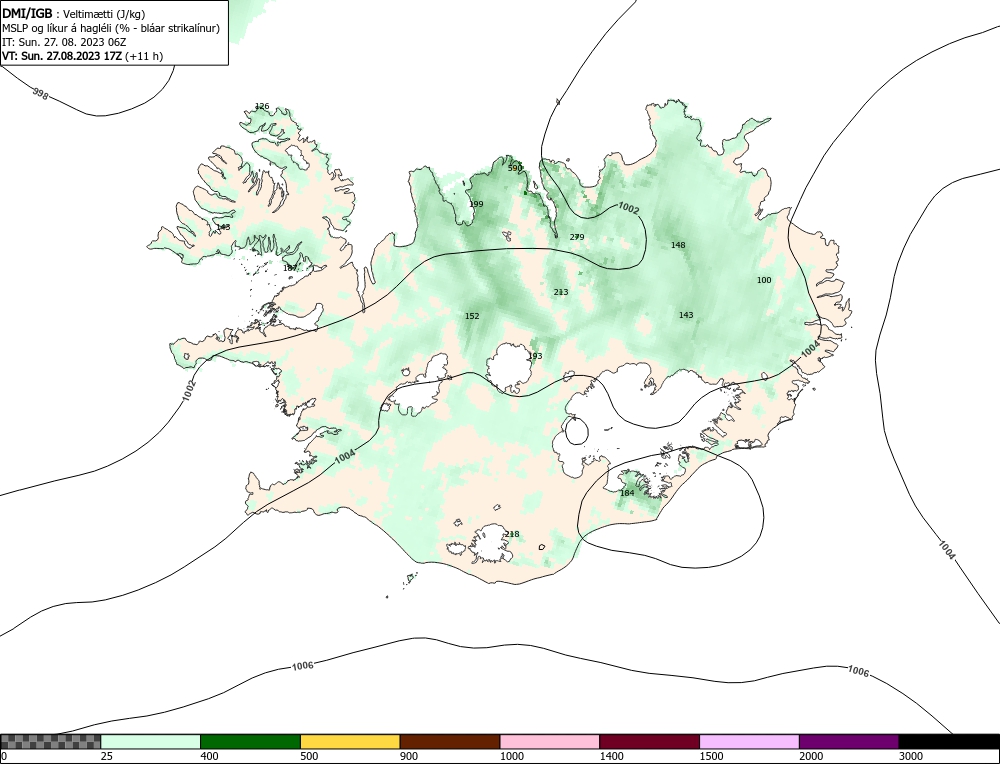Click the legend tick label 3000
Screen dimensions: 1000x764
[x=911, y=756]
